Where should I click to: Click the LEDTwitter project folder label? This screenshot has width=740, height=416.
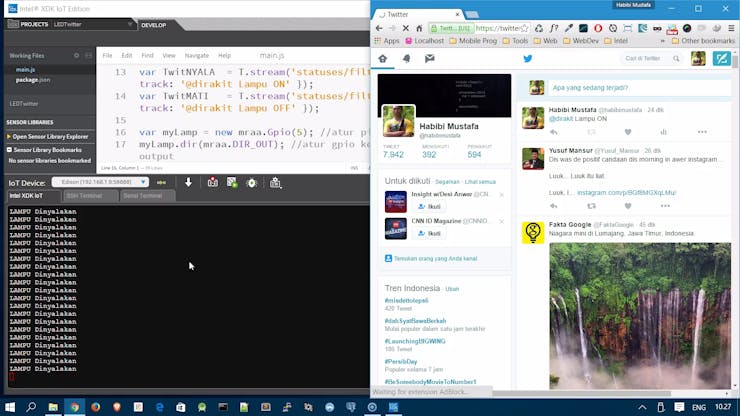point(24,103)
